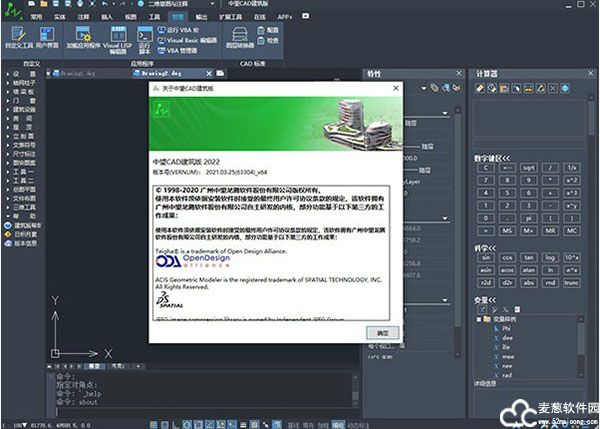Click the snap toggle icon at status bar left

tap(165, 424)
